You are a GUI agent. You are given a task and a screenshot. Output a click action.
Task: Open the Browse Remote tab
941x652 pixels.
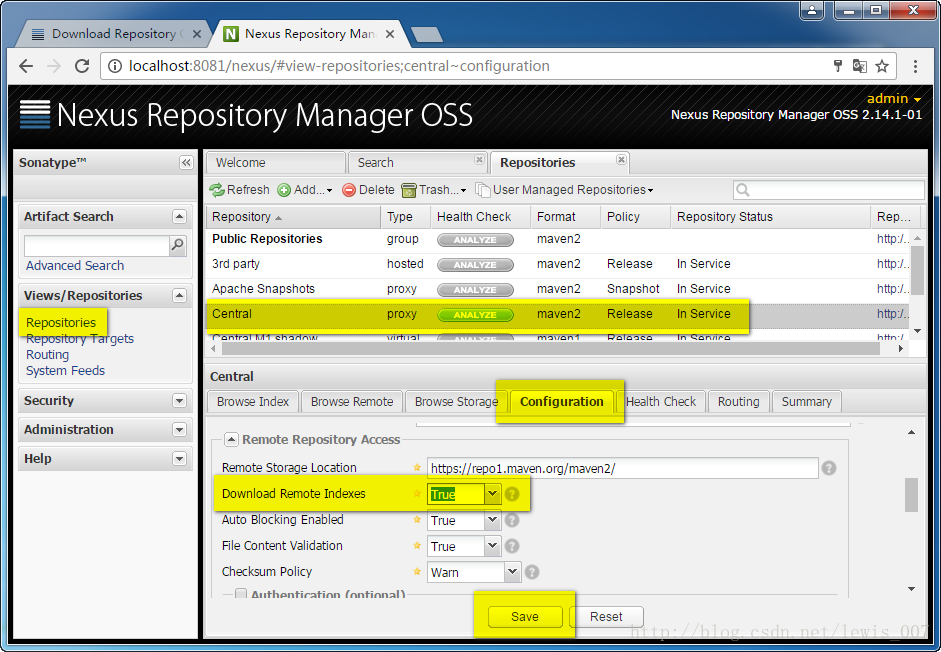(352, 402)
